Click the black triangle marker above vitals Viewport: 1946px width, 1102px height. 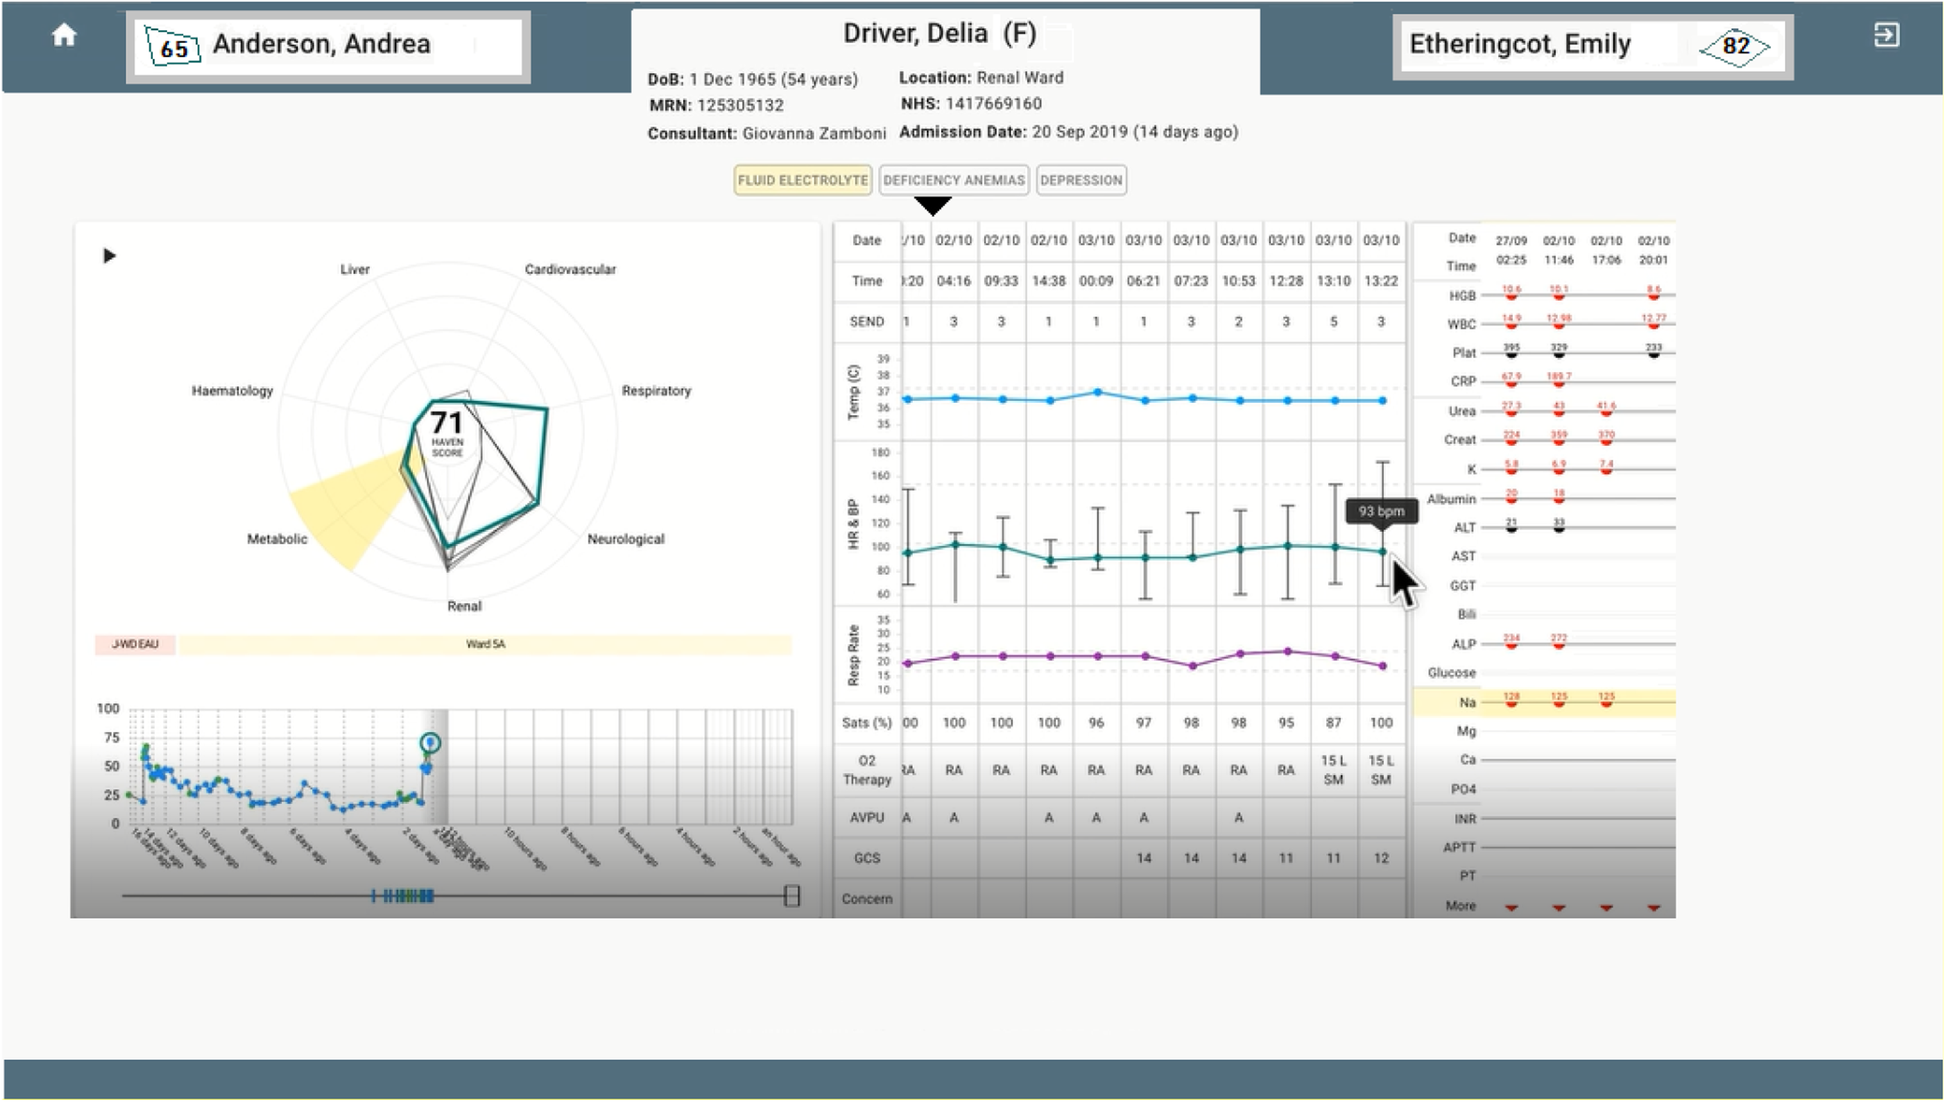tap(933, 207)
